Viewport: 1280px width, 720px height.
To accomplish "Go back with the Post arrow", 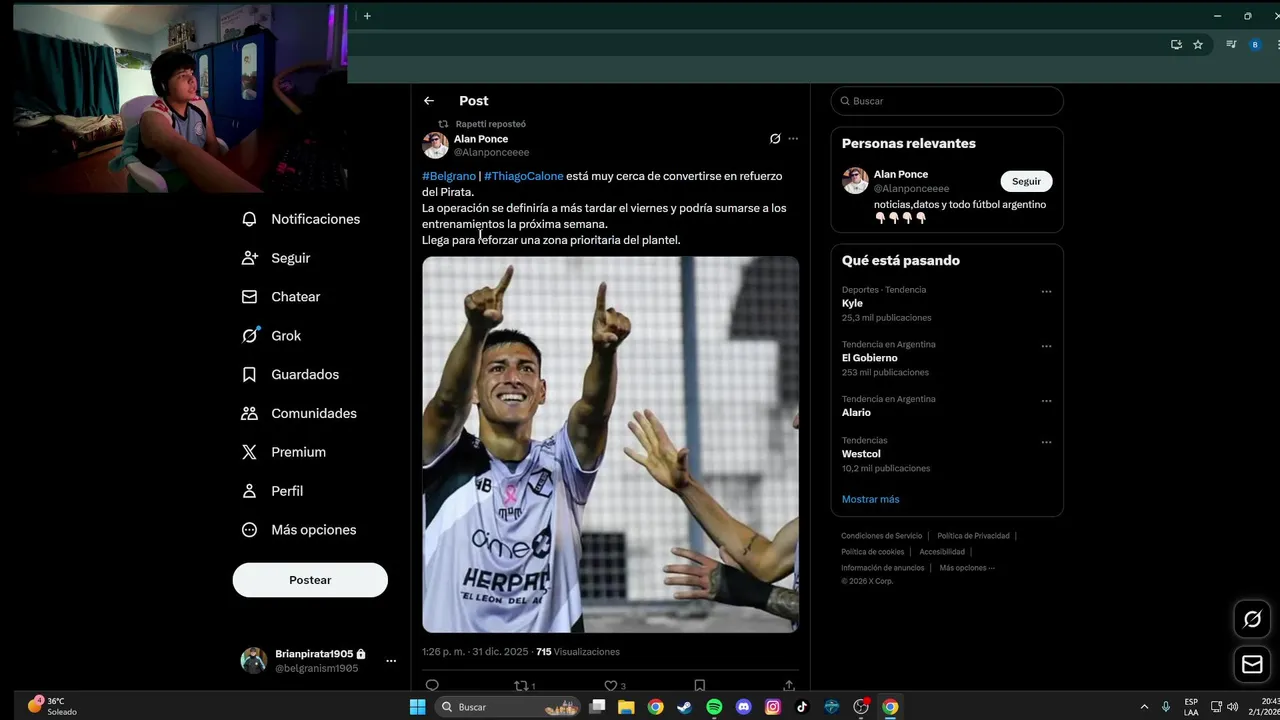I will point(429,101).
